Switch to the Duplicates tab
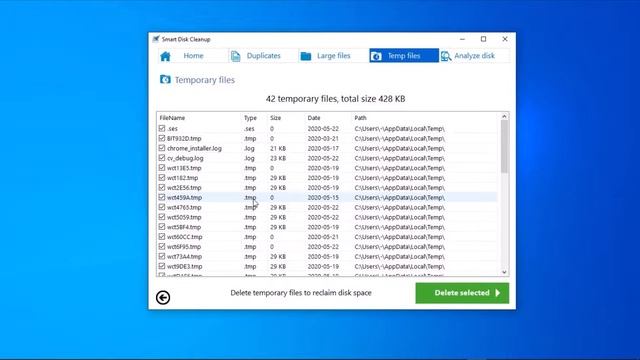 point(263,56)
